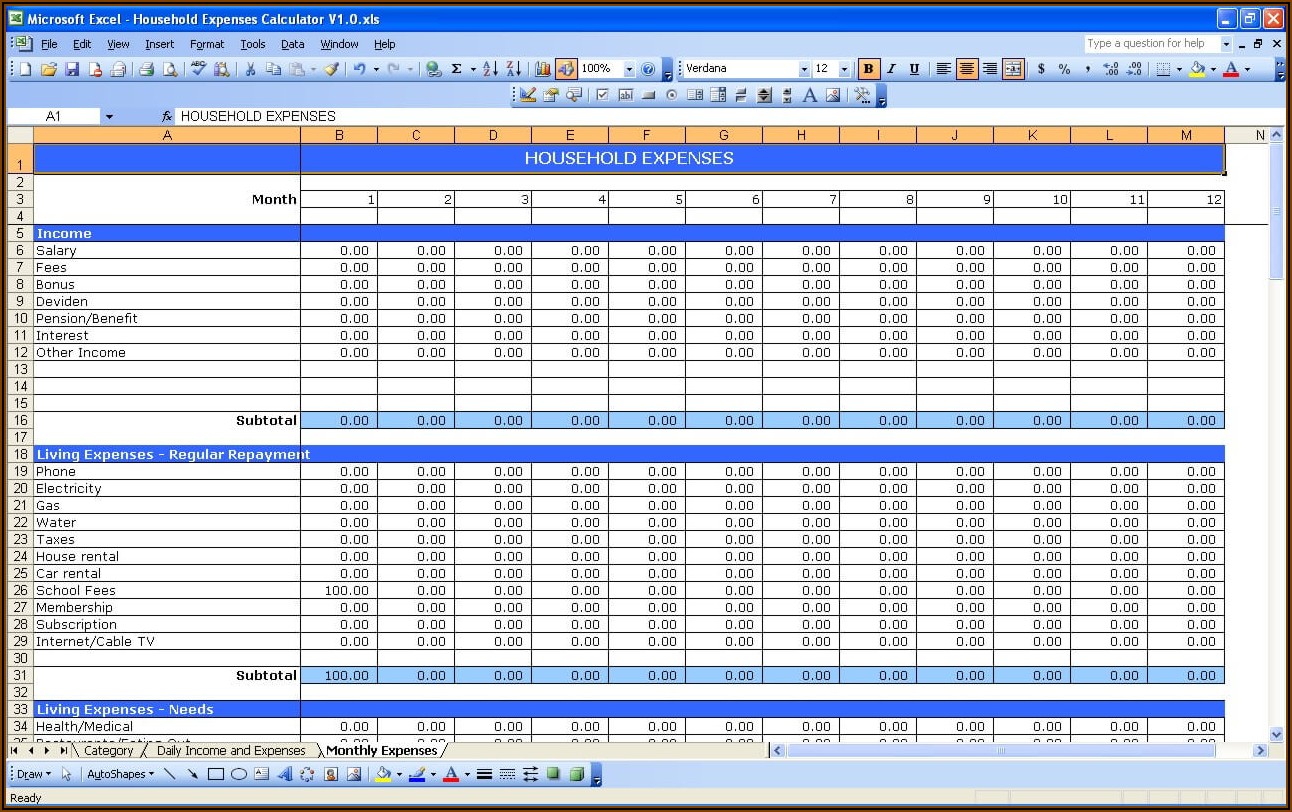
Task: Select the Oval shape tool
Action: [239, 774]
